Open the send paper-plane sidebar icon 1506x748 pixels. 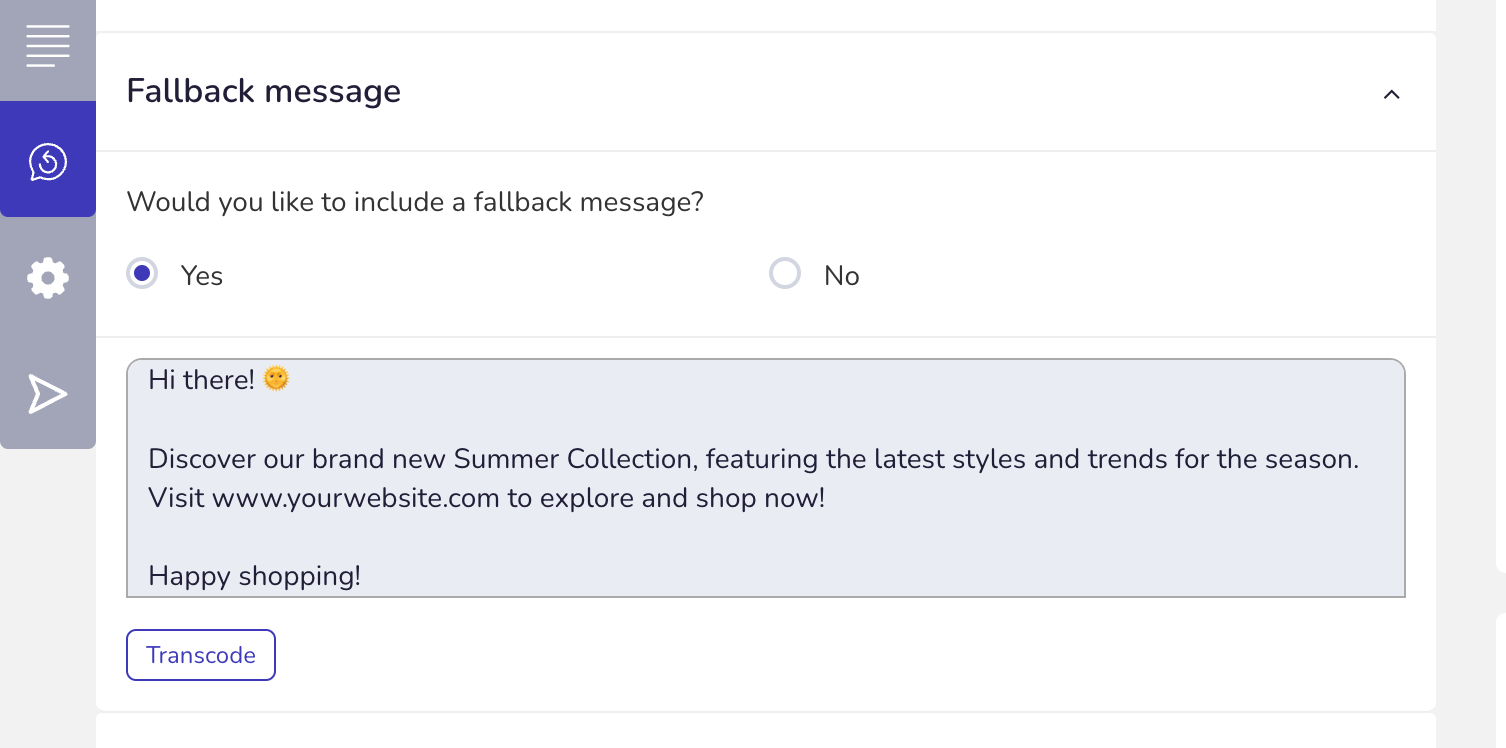(48, 393)
